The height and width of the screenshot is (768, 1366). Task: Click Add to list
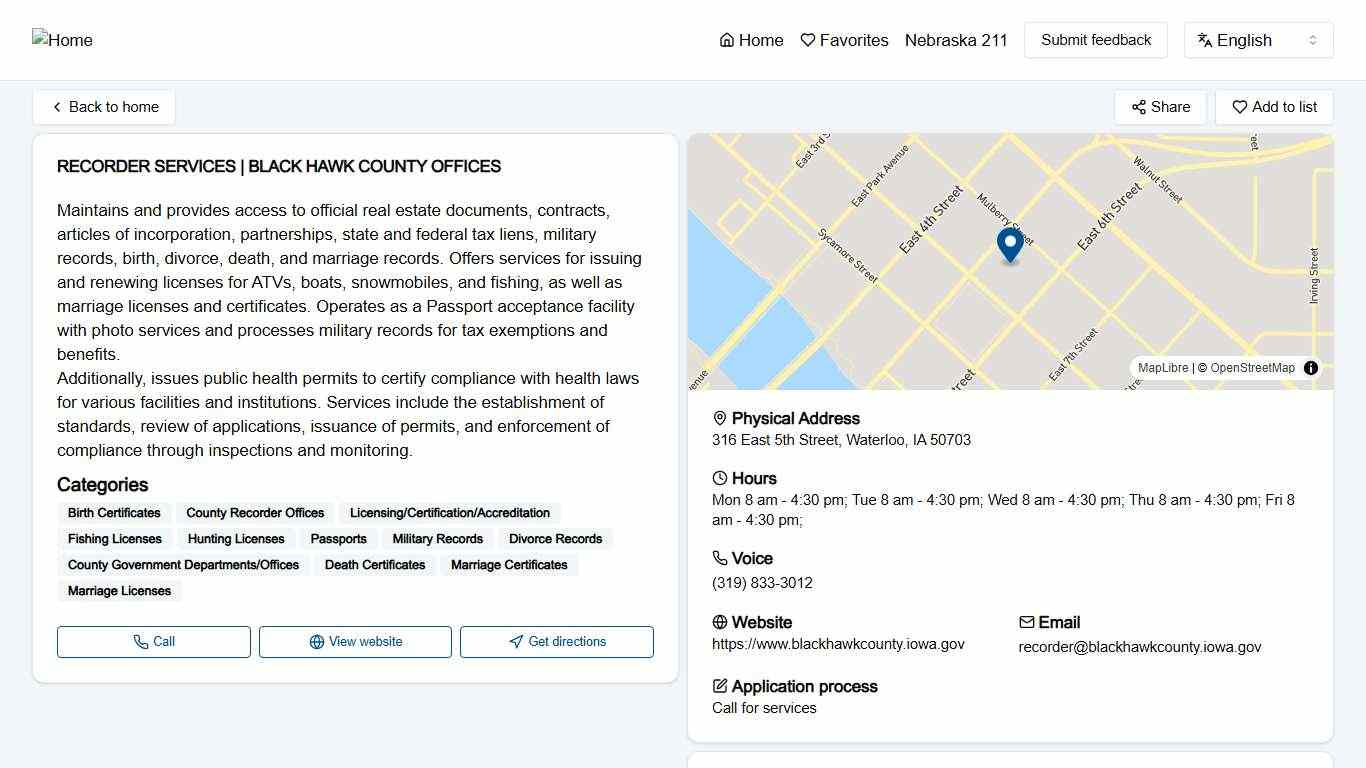(1274, 106)
